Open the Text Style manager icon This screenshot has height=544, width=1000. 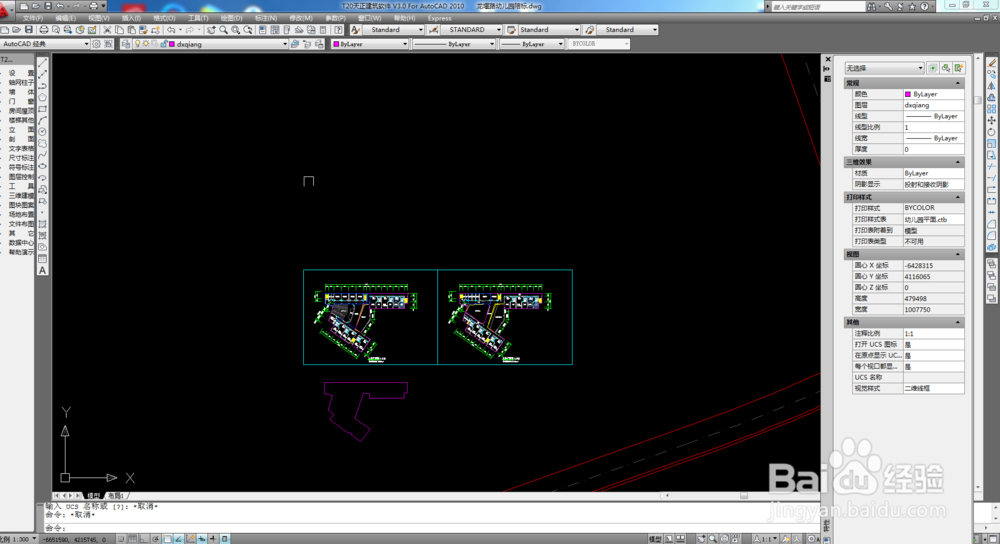pos(356,30)
